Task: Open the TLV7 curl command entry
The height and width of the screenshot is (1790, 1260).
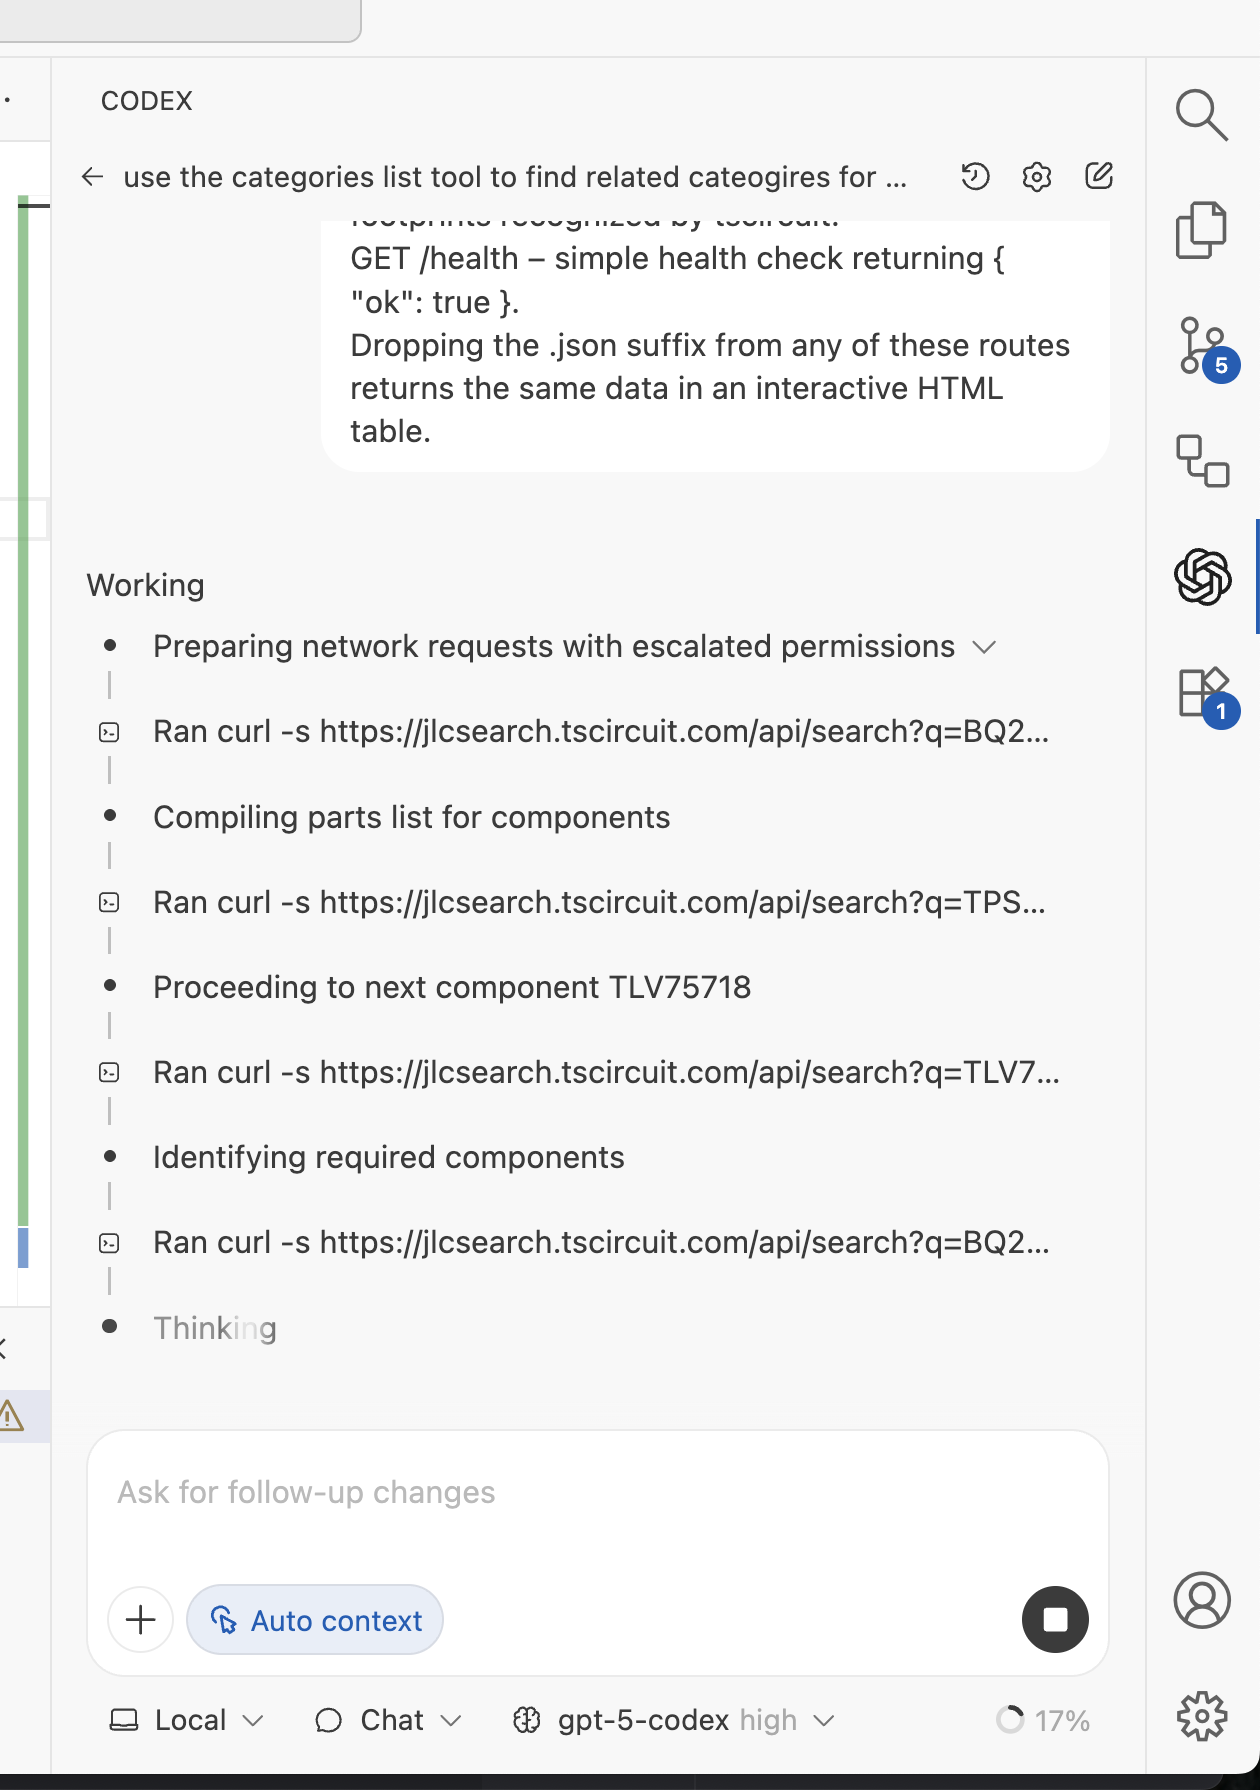Action: tap(606, 1072)
